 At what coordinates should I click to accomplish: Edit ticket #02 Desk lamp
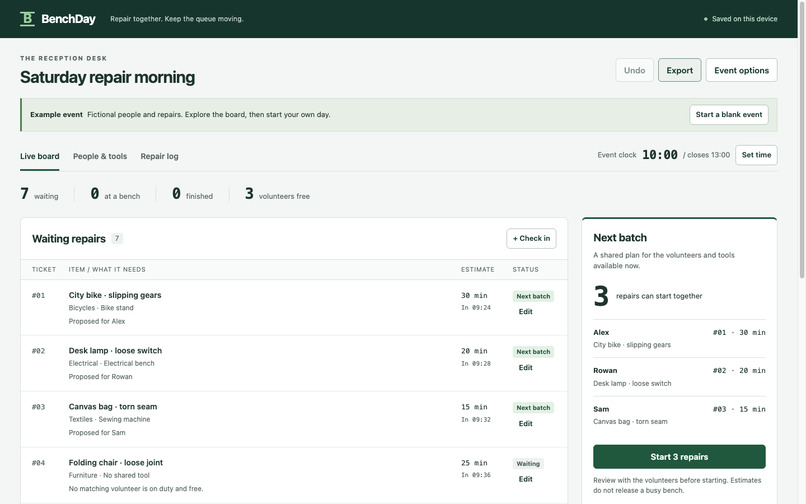pyautogui.click(x=525, y=368)
